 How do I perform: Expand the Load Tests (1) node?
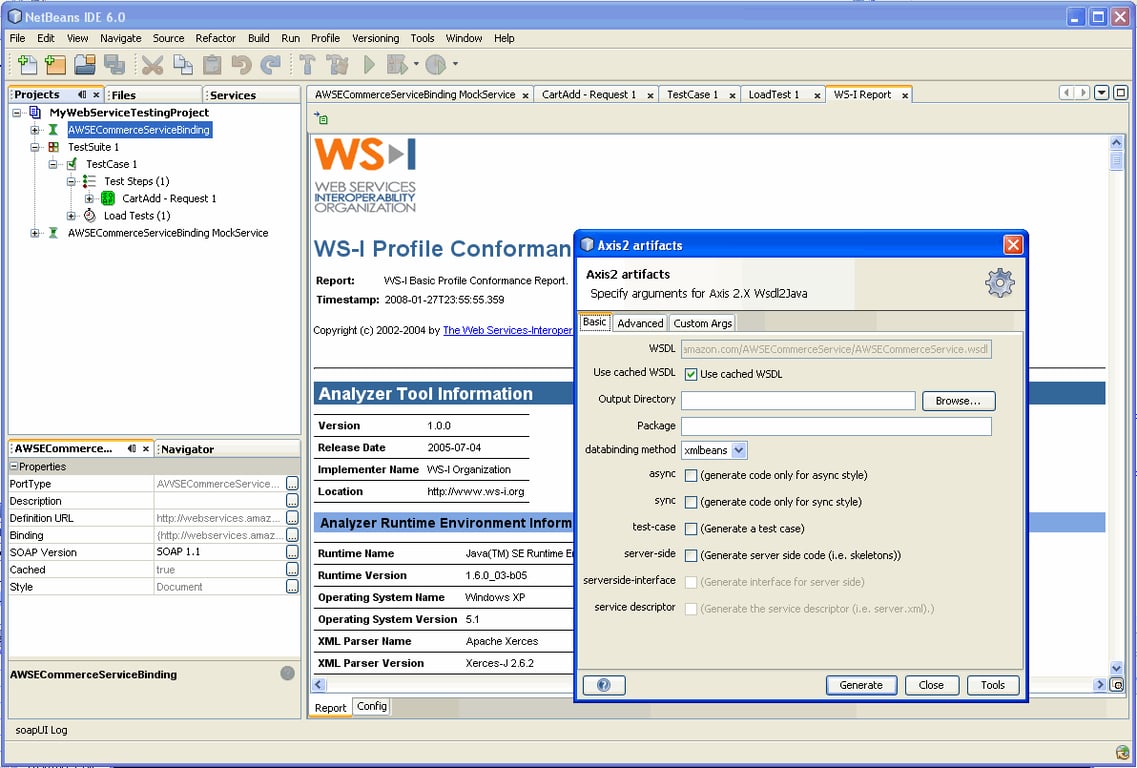click(x=71, y=216)
